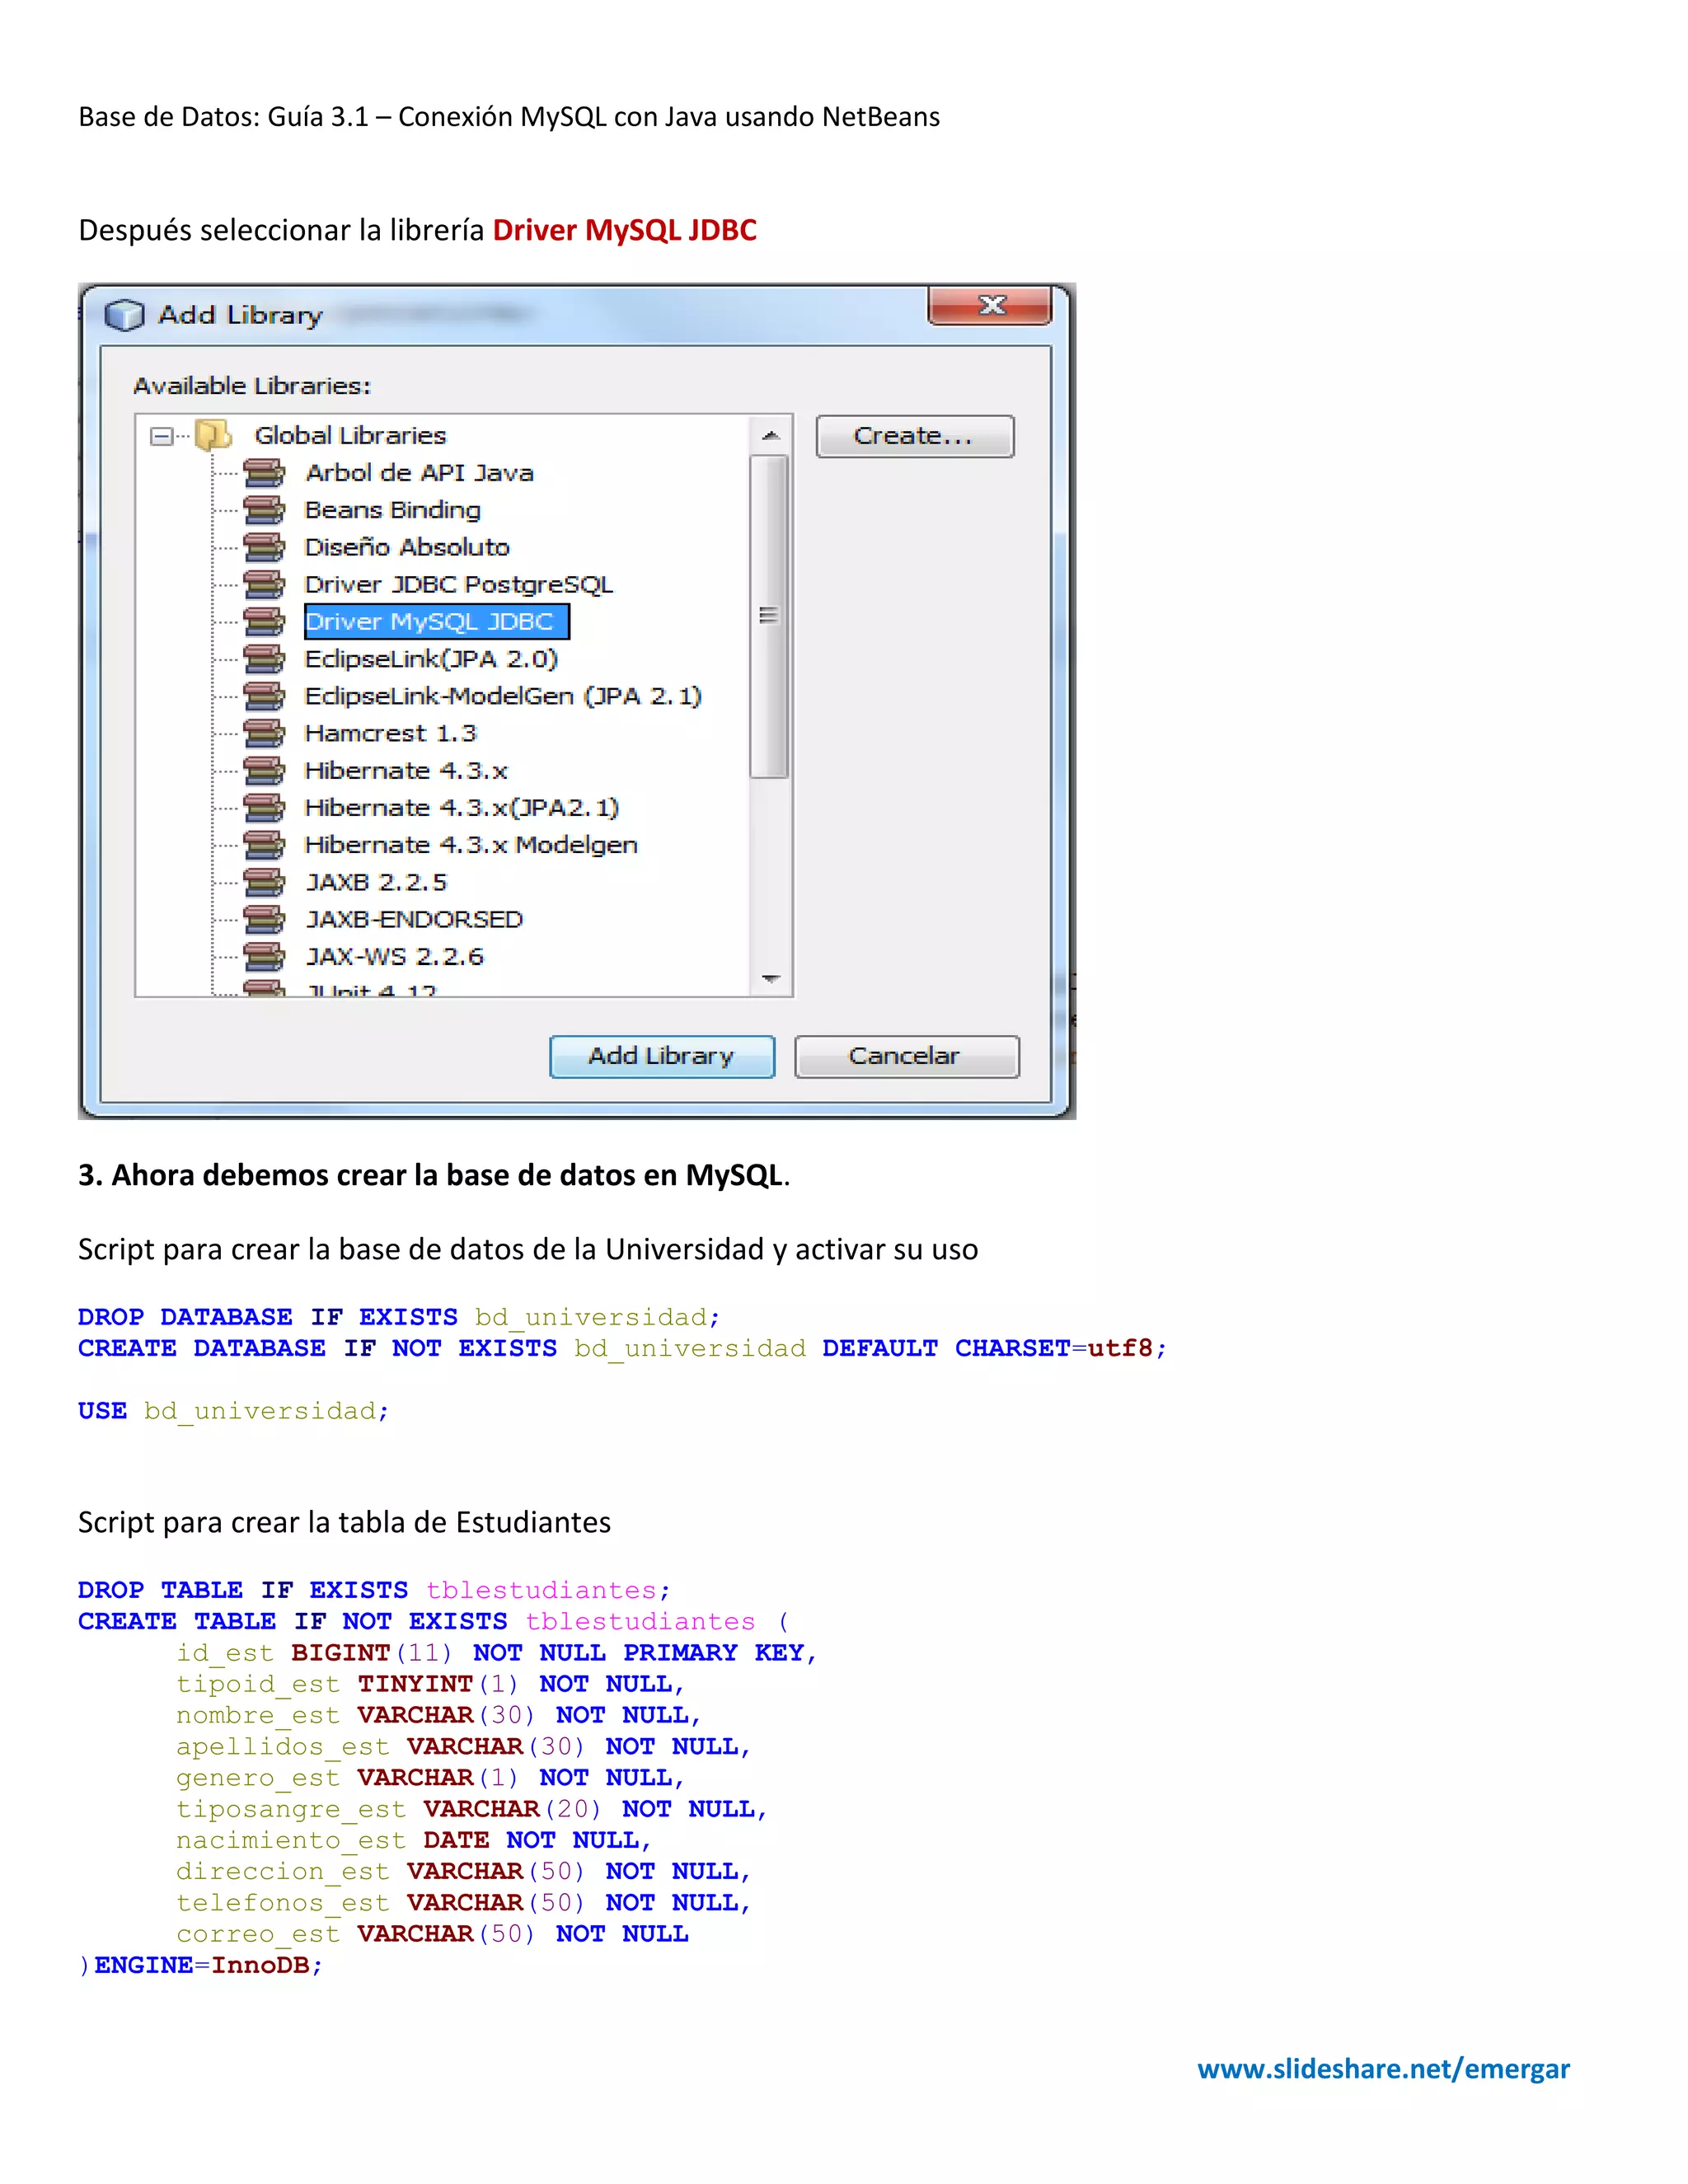Click the Driver JDBC PostgreSQL library icon
Viewport: 1688px width, 2184px height.
tap(264, 584)
